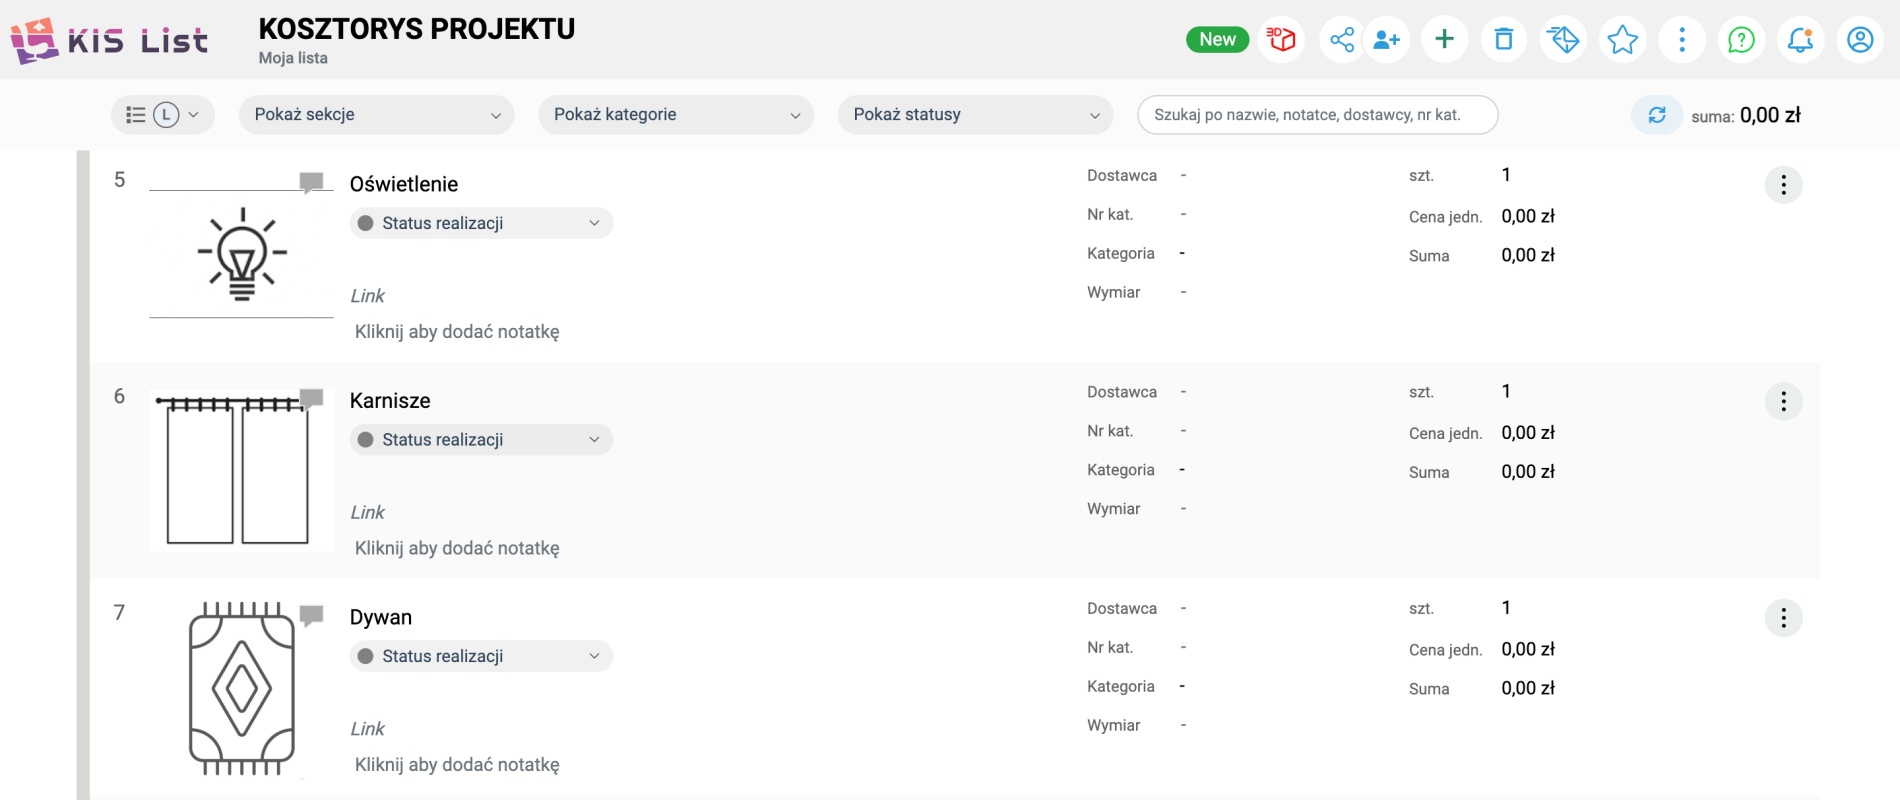The width and height of the screenshot is (1900, 800).
Task: Click the green New badge button
Action: [x=1217, y=40]
